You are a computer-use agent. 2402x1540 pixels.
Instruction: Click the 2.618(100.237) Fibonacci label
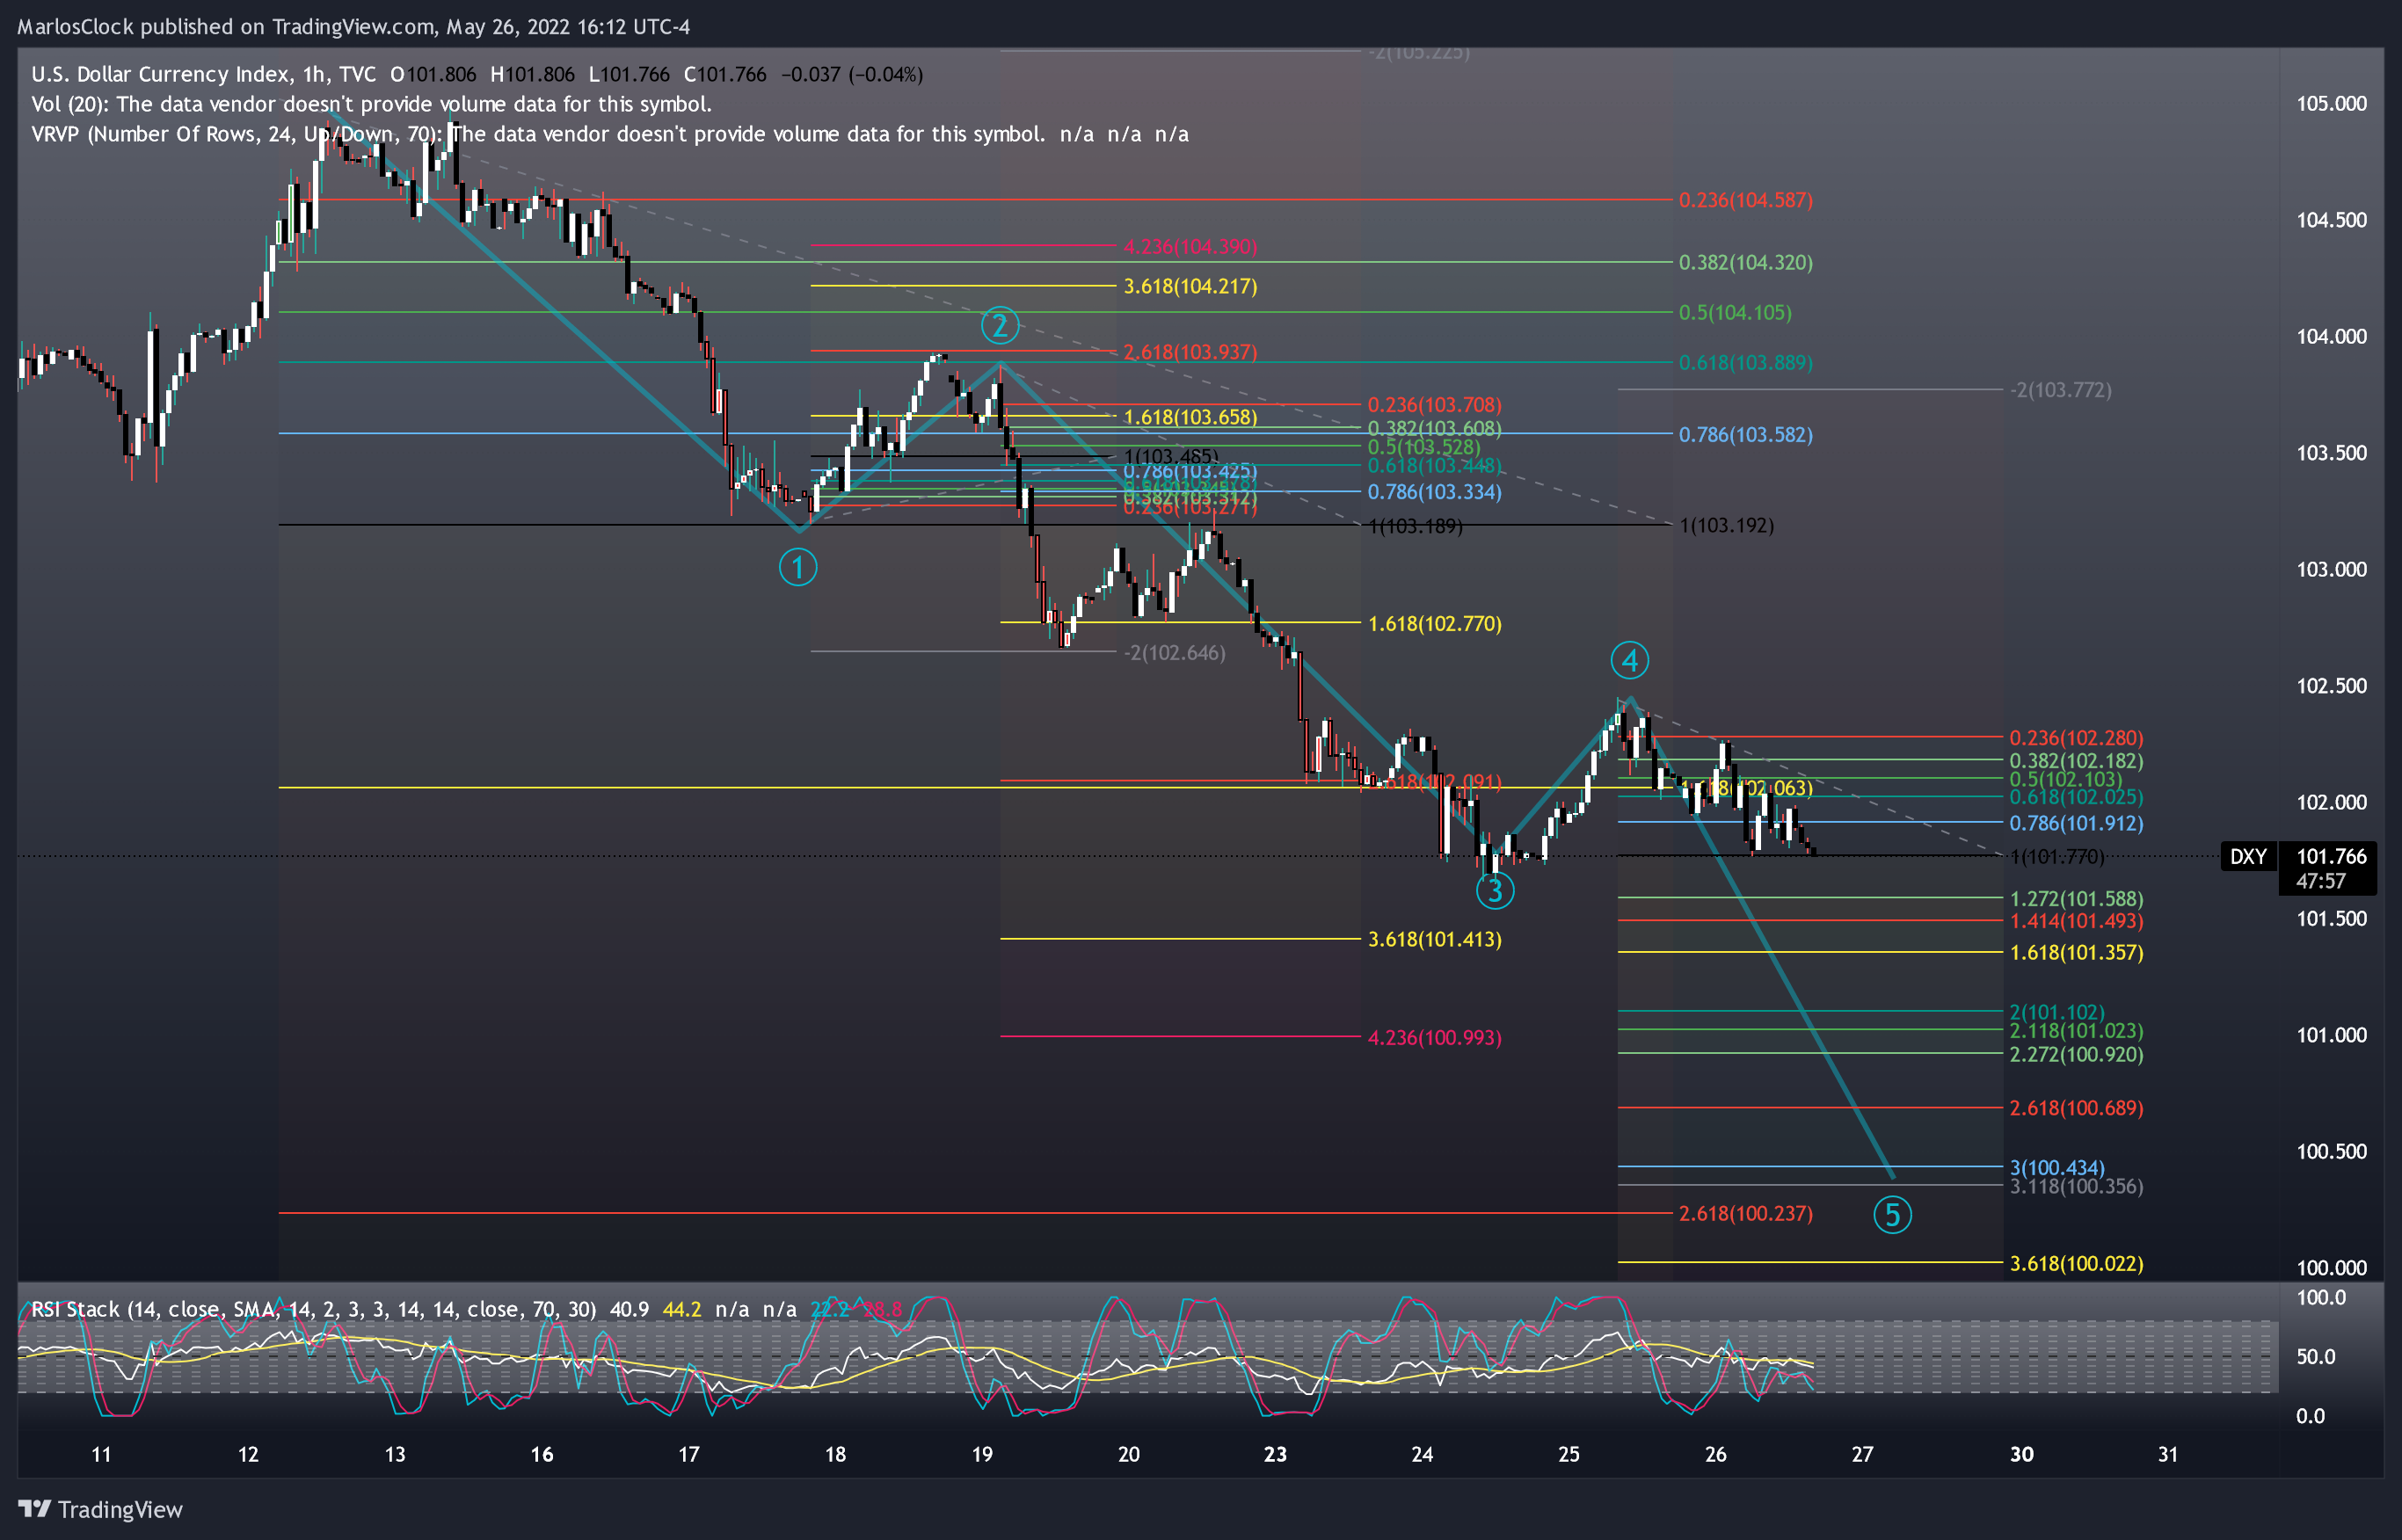point(1745,1213)
